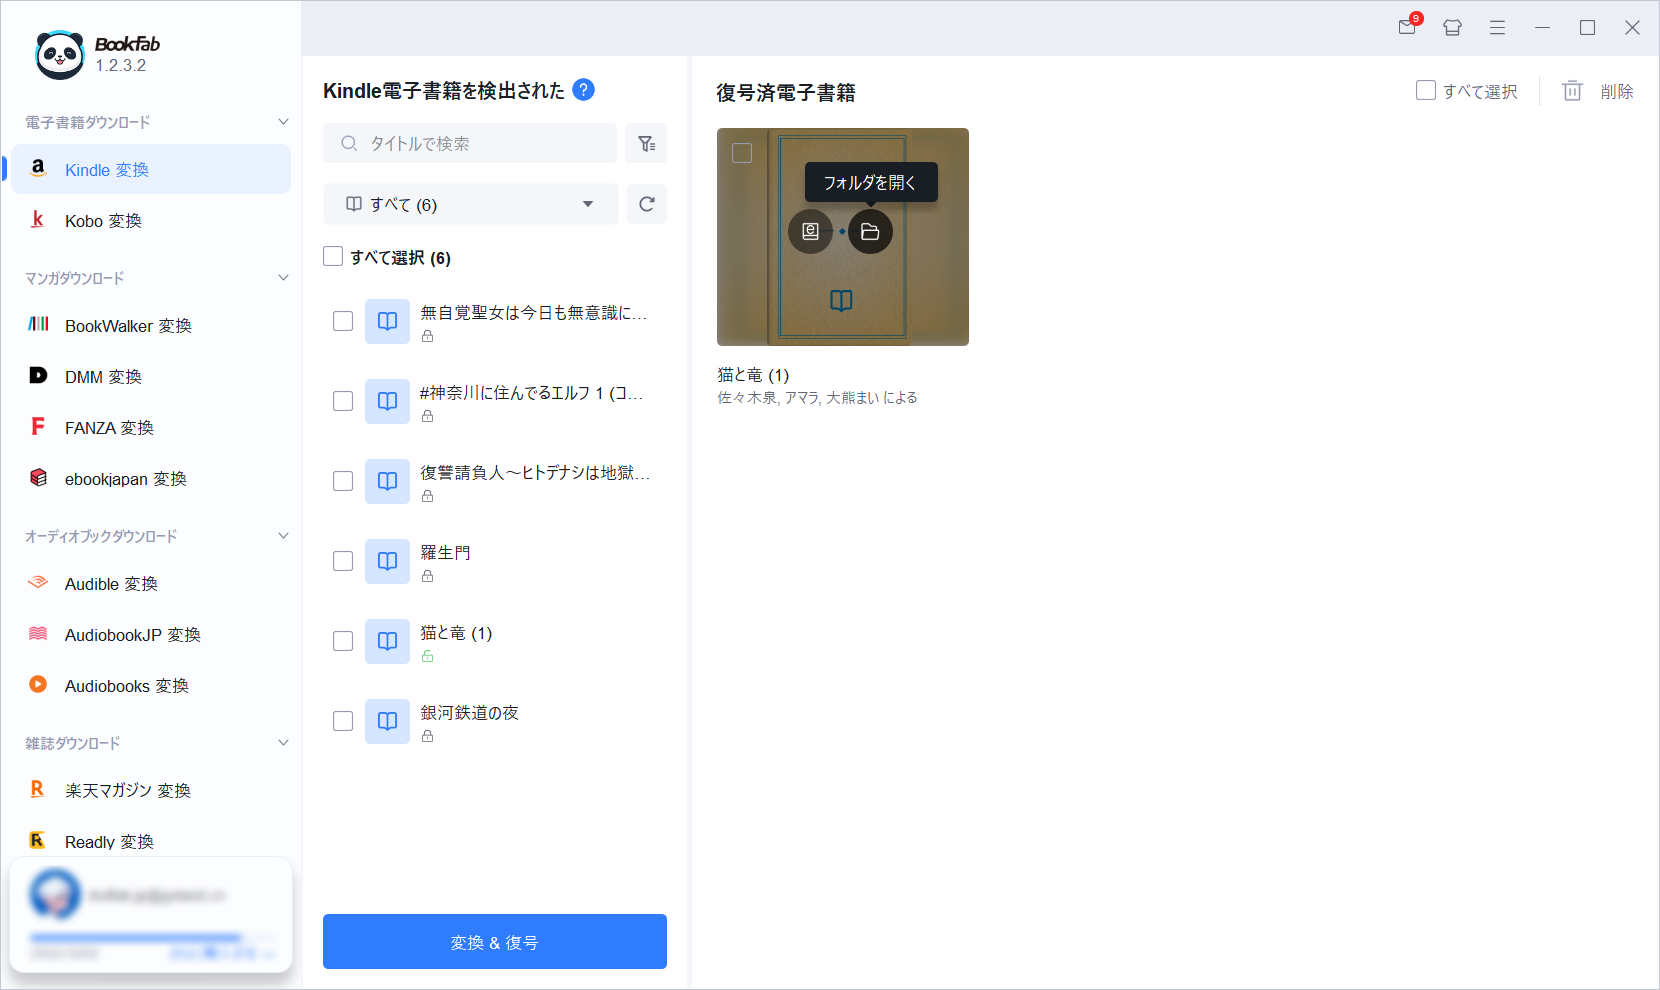Click the help question mark icon

pyautogui.click(x=584, y=90)
